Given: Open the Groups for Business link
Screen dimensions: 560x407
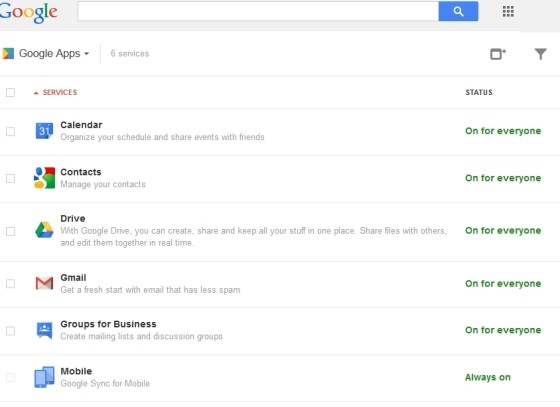Looking at the screenshot, I should click(x=108, y=324).
